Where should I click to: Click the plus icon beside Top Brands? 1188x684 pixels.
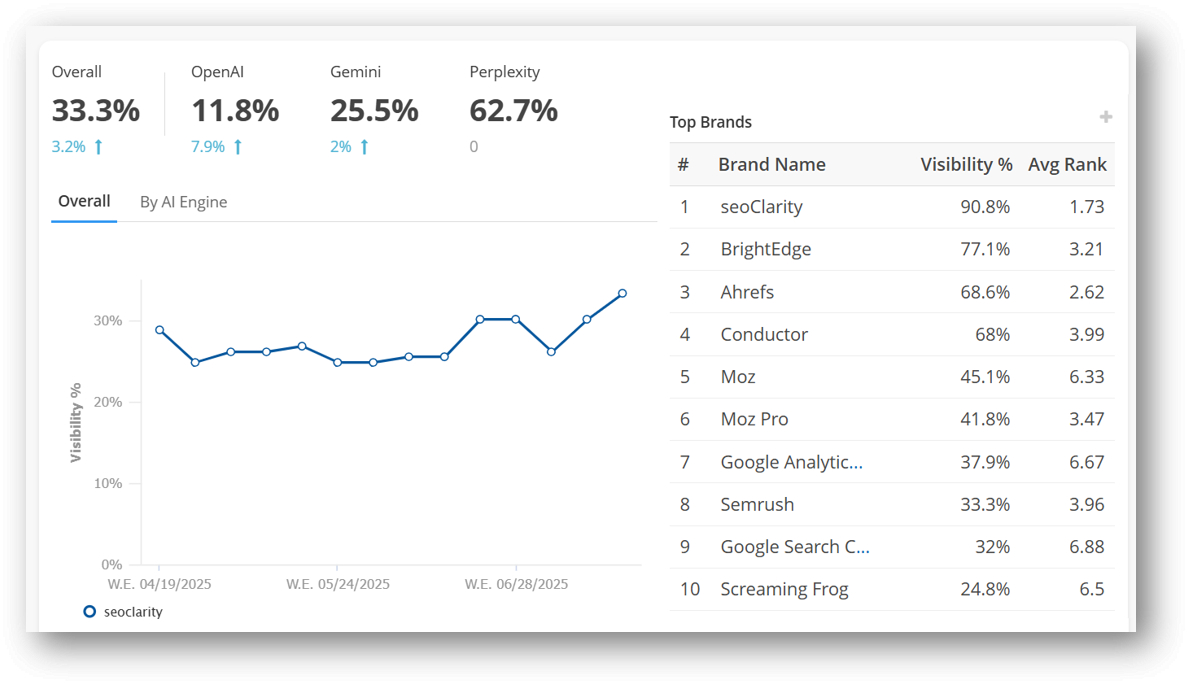point(1105,118)
